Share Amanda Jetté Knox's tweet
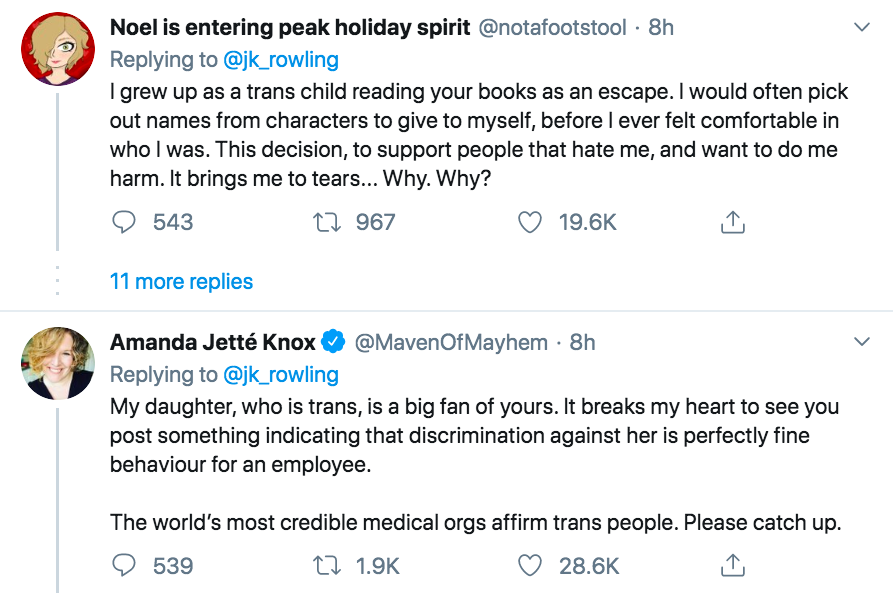 733,566
